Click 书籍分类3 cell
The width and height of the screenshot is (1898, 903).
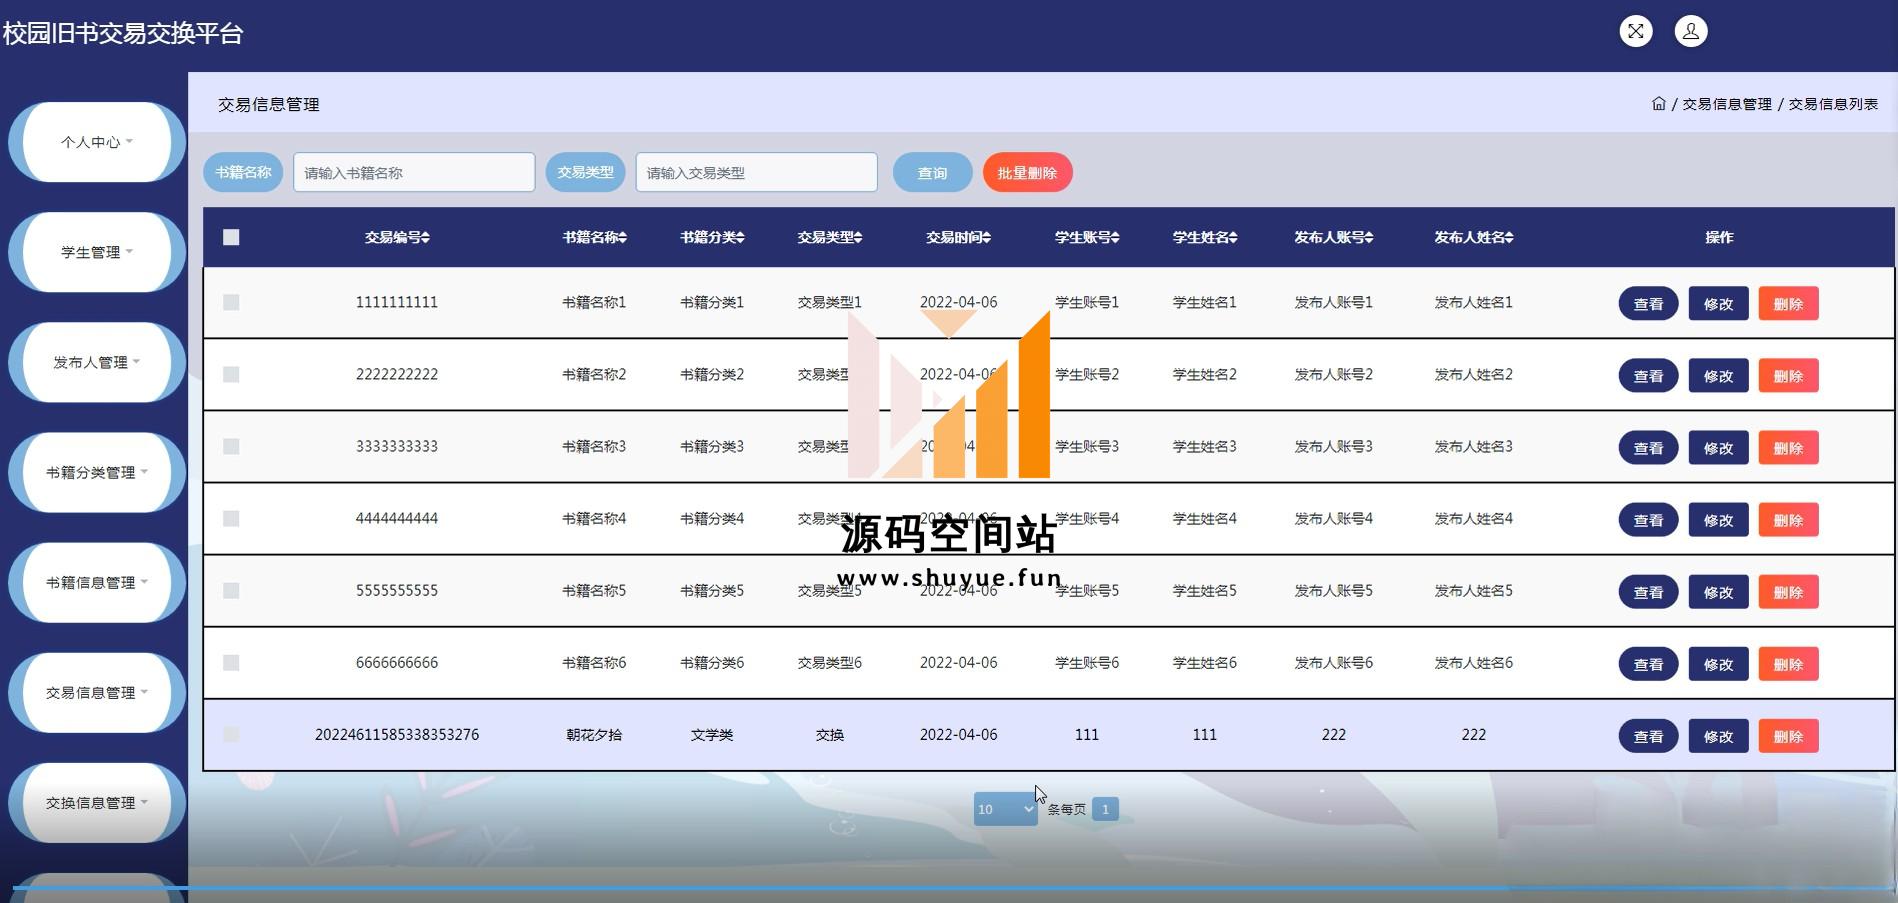[x=712, y=446]
